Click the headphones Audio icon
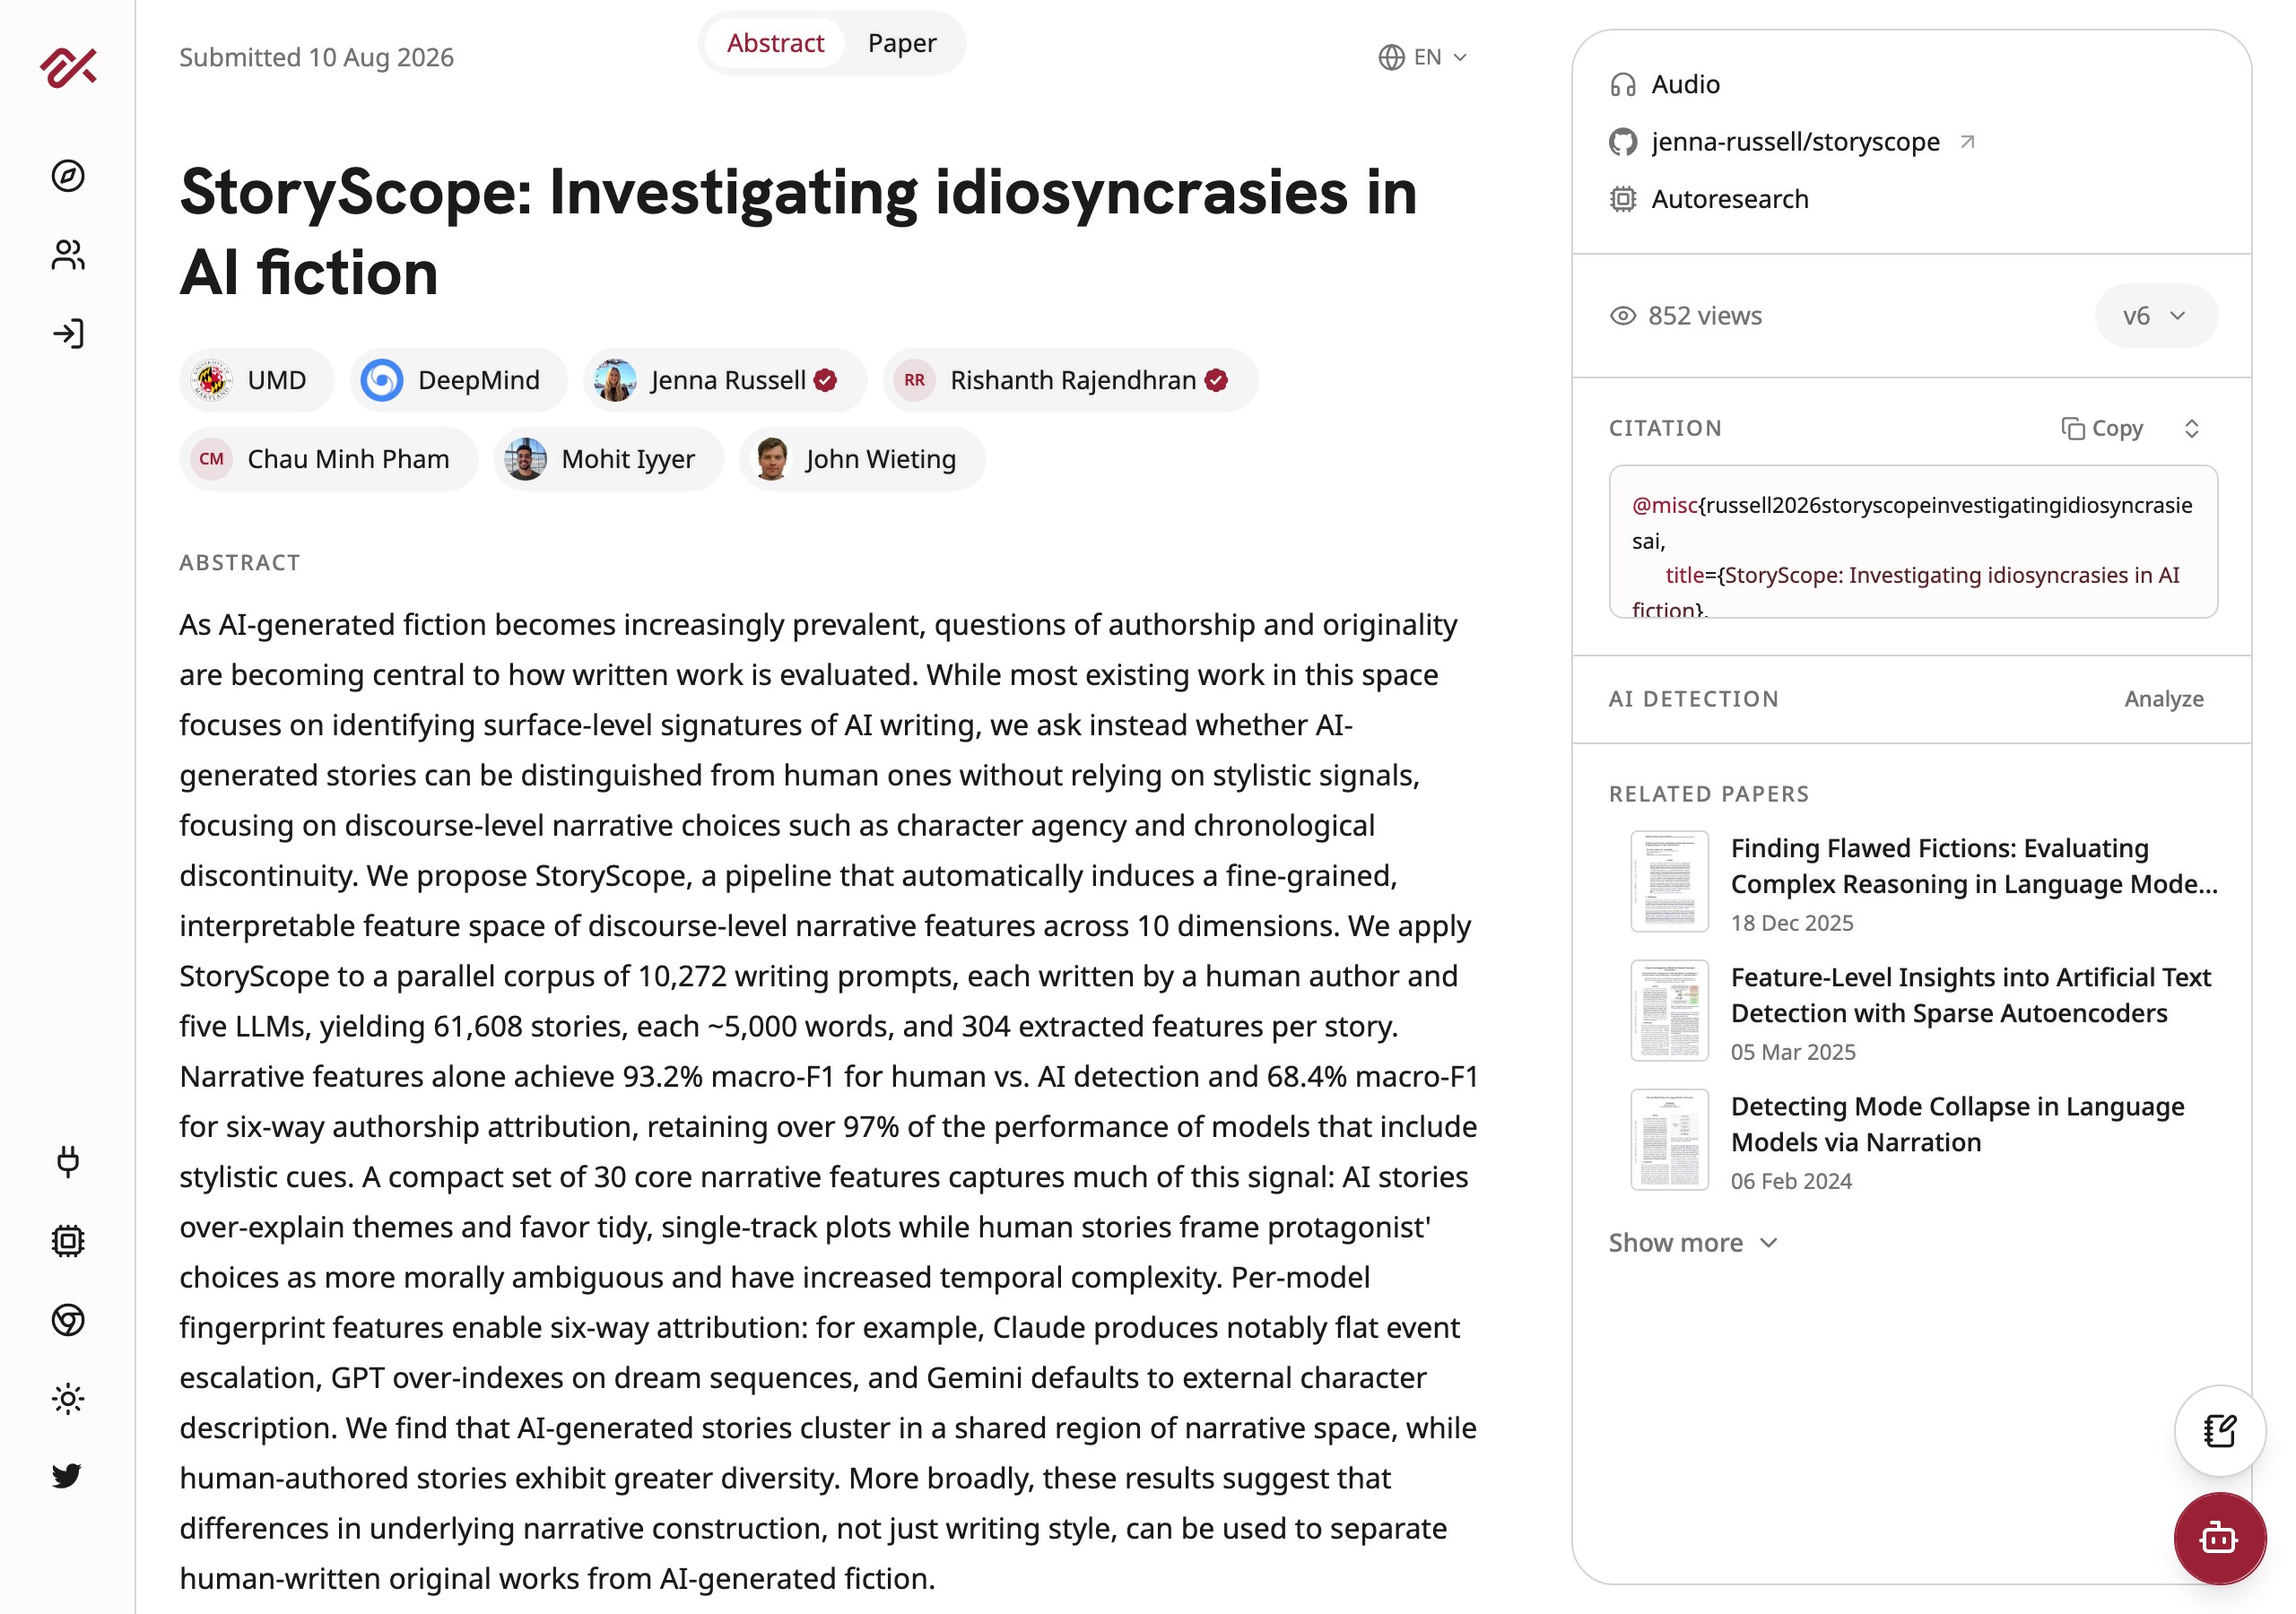The width and height of the screenshot is (2296, 1614). tap(1623, 85)
